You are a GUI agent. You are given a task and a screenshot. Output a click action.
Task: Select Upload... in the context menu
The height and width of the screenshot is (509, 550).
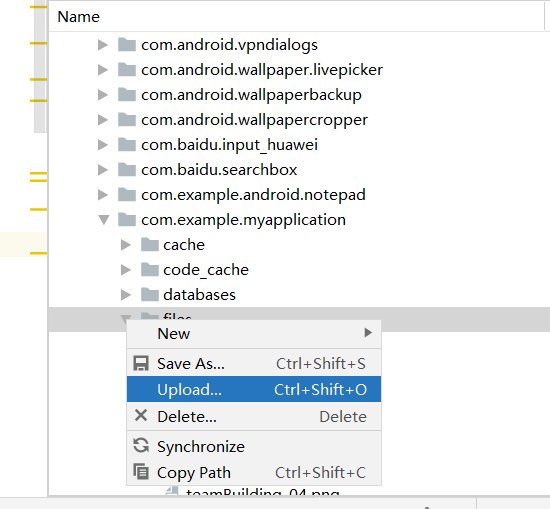tap(254, 389)
